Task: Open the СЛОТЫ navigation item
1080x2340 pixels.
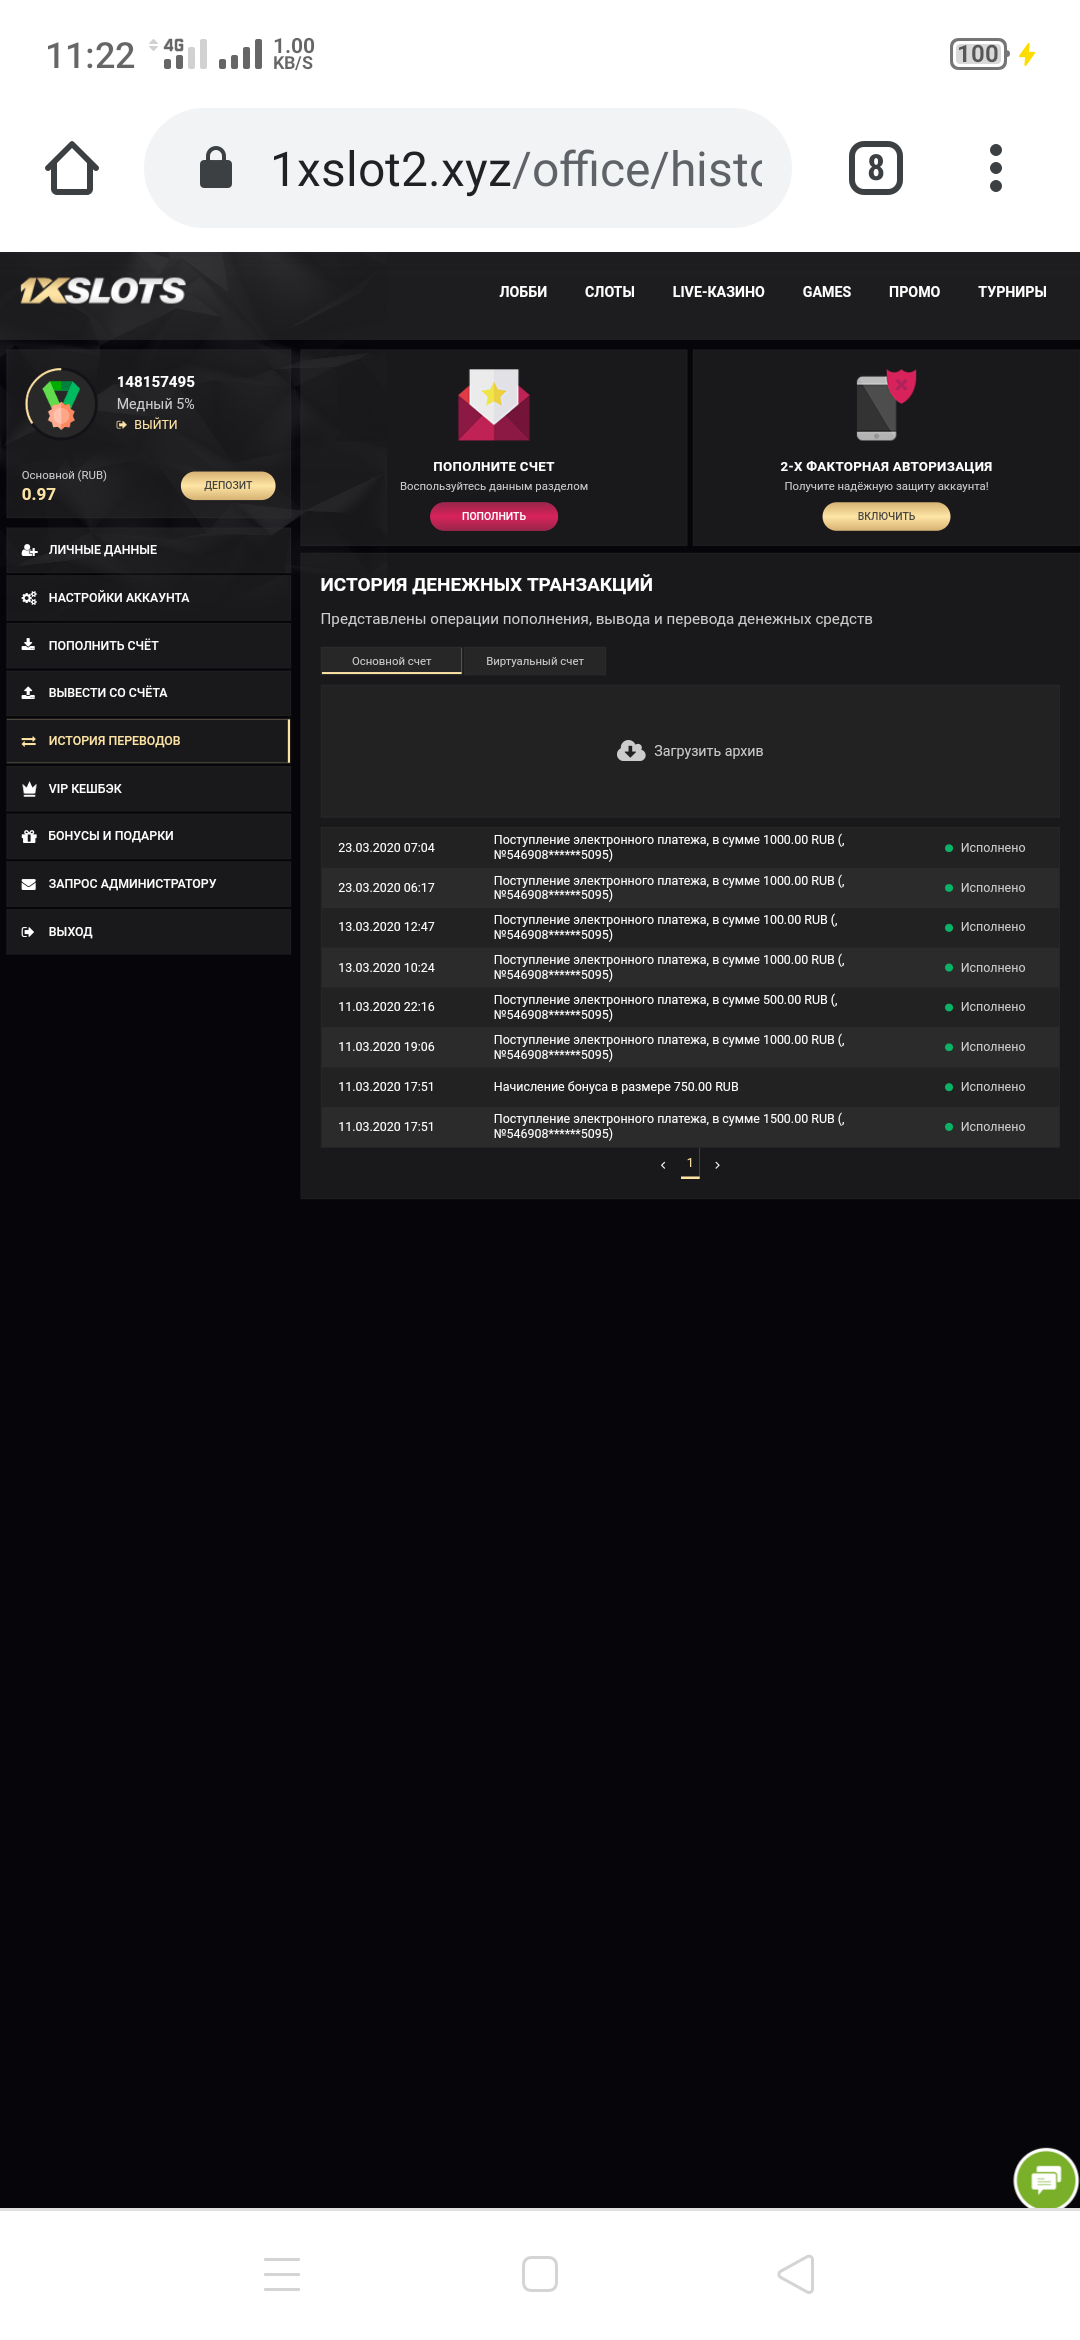Action: (x=609, y=292)
